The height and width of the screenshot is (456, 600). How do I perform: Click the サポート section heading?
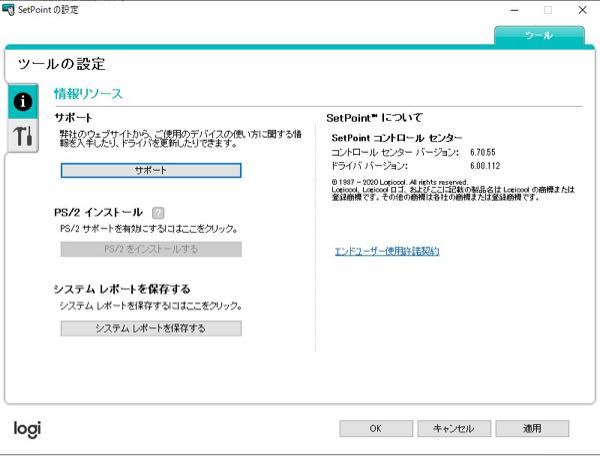click(73, 117)
